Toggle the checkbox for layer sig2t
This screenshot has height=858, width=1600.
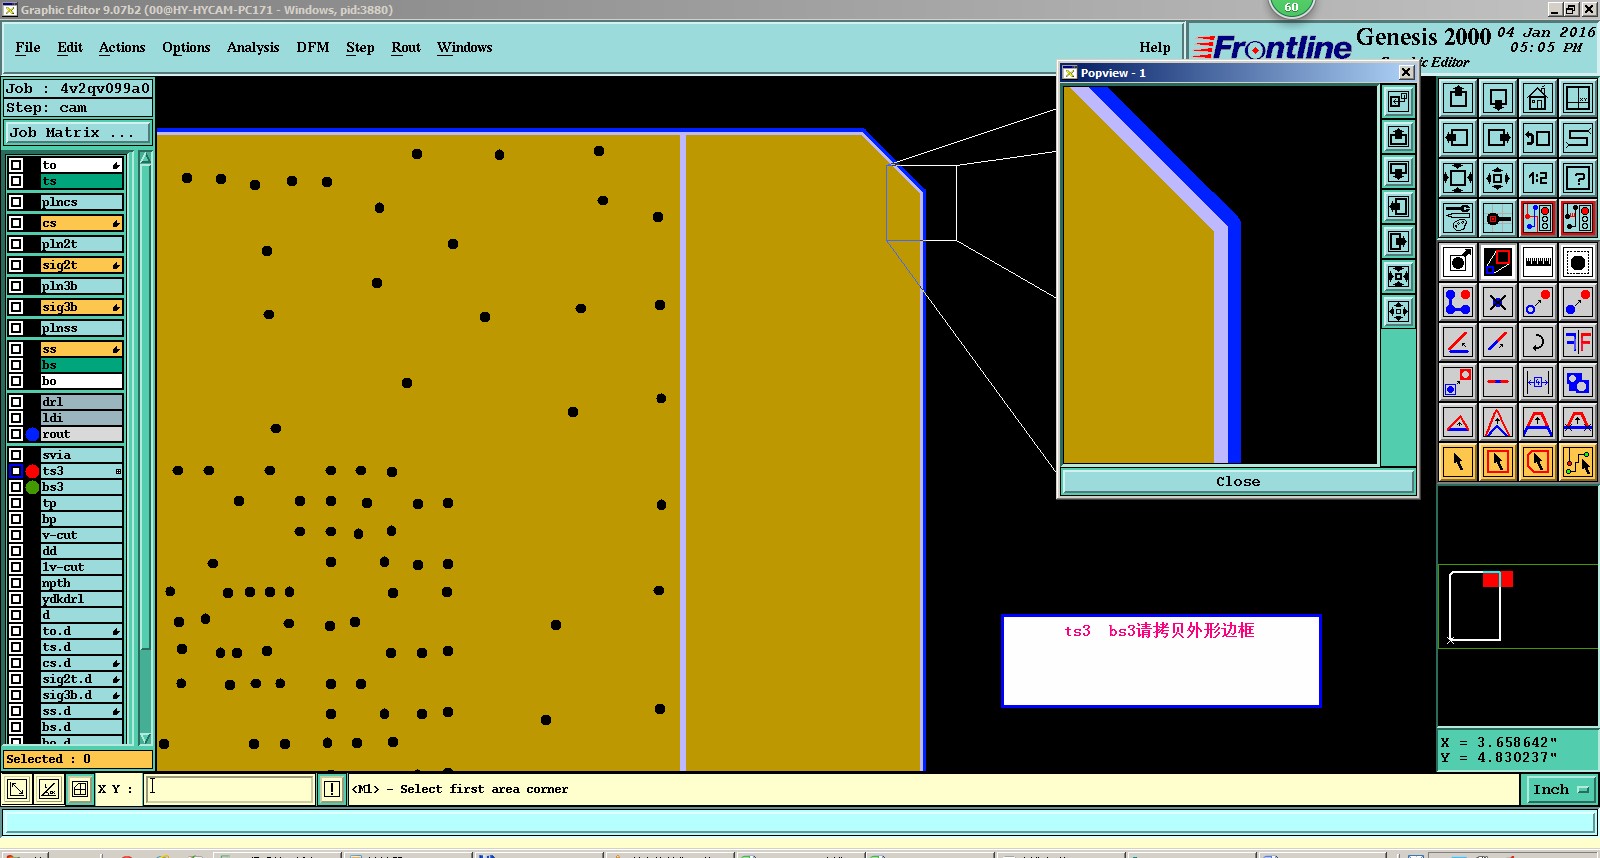coord(16,265)
